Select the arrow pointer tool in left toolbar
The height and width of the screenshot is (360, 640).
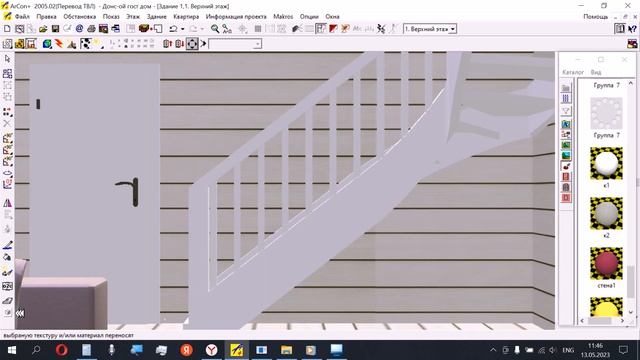click(7, 59)
